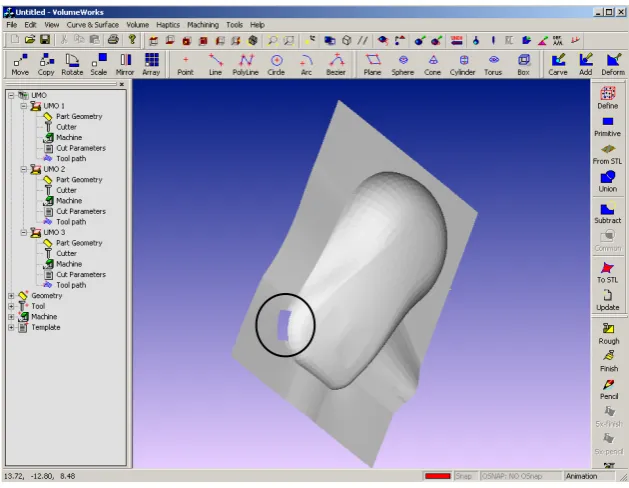Export volume To STL
This screenshot has height=488, width=629.
click(x=608, y=273)
